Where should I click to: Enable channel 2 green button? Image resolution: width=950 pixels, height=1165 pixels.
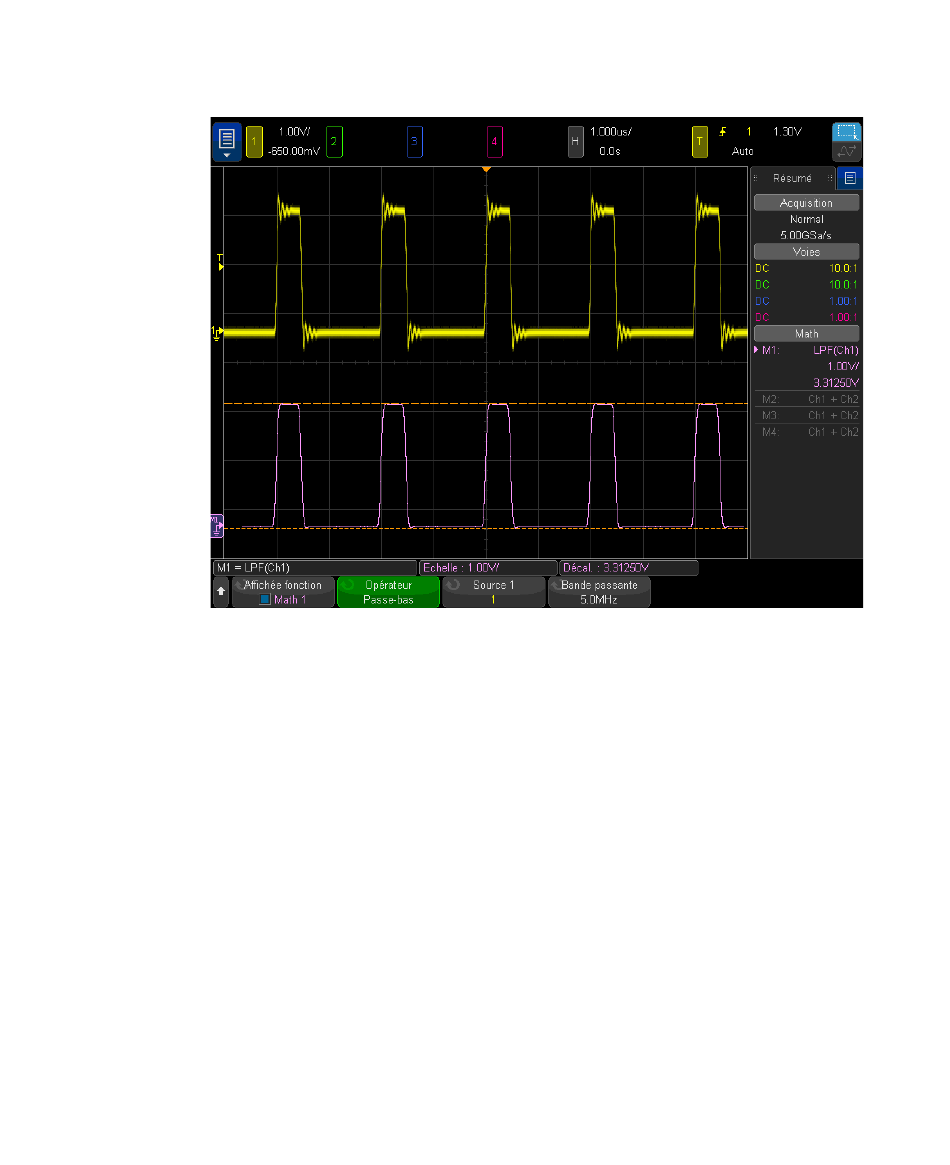tap(334, 141)
